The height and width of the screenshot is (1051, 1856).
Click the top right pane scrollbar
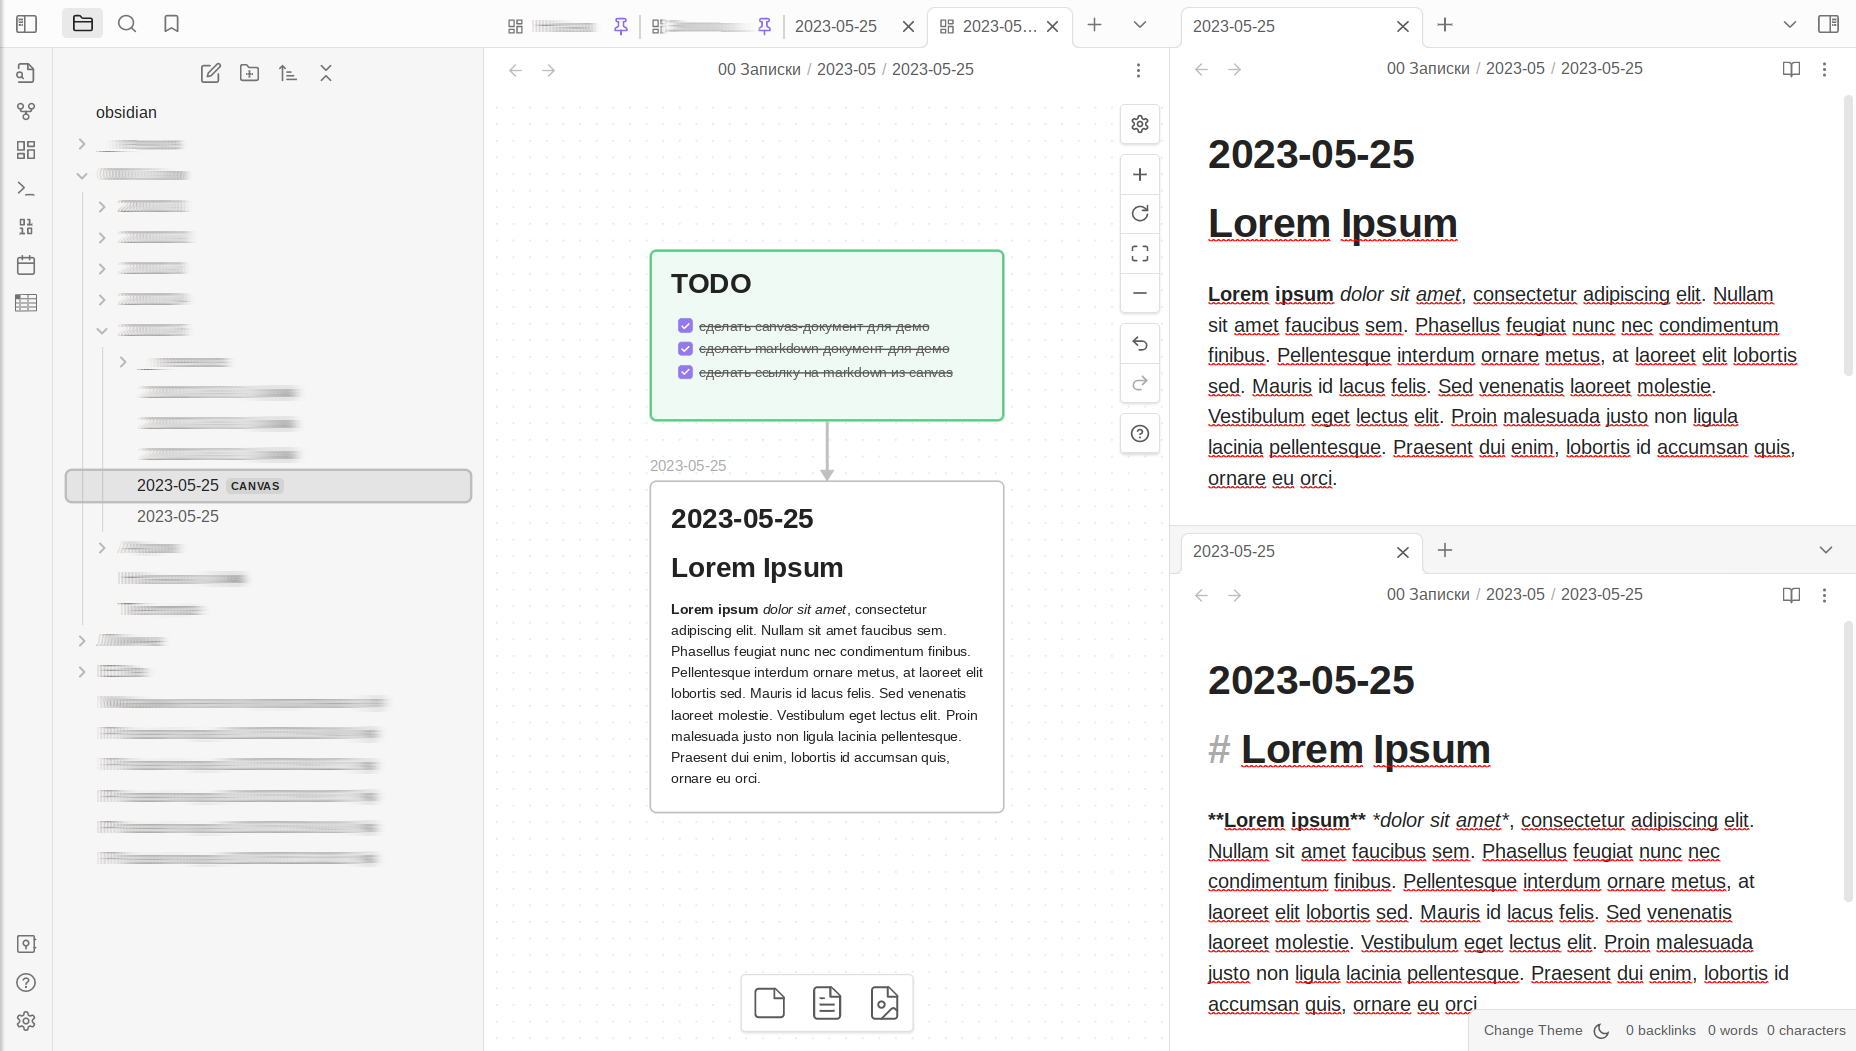coord(1848,235)
